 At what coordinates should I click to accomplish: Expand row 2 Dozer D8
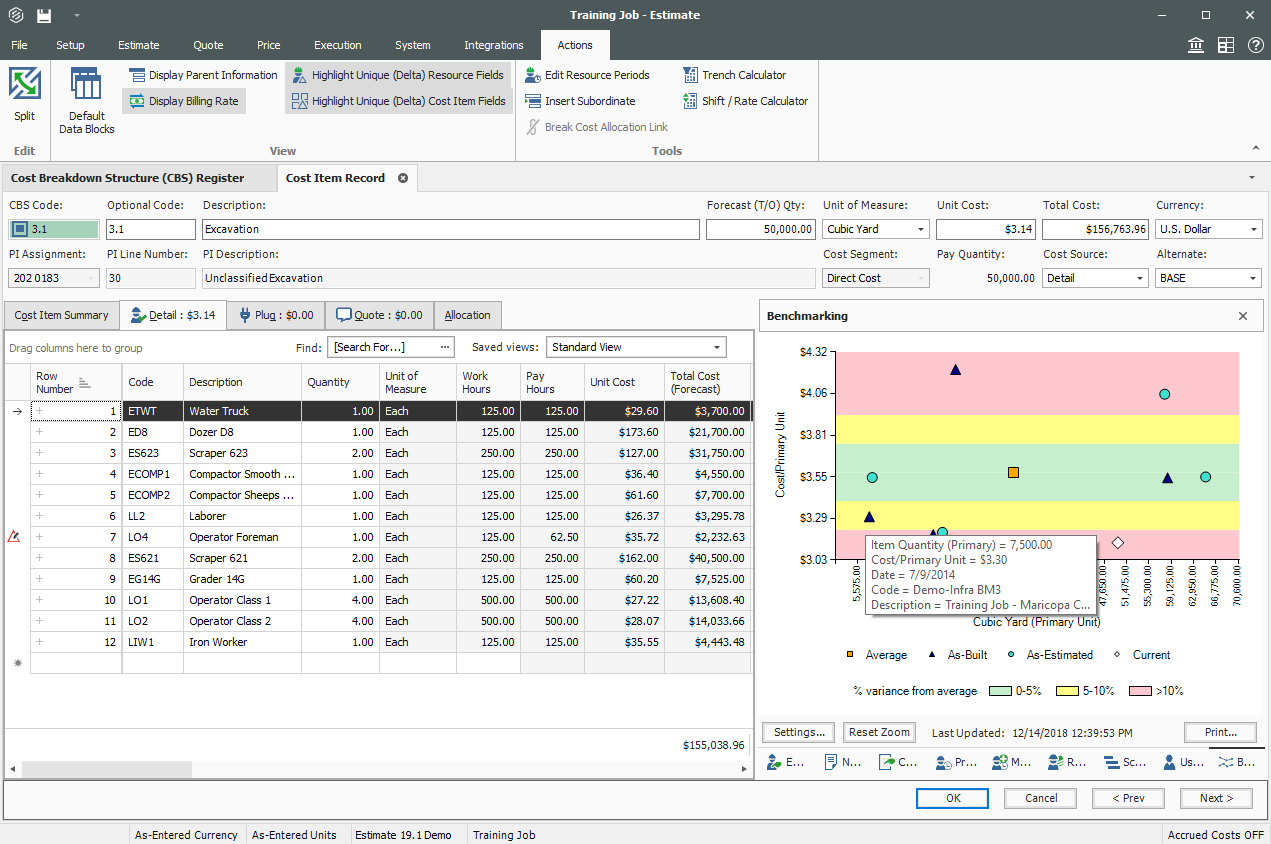coord(40,432)
